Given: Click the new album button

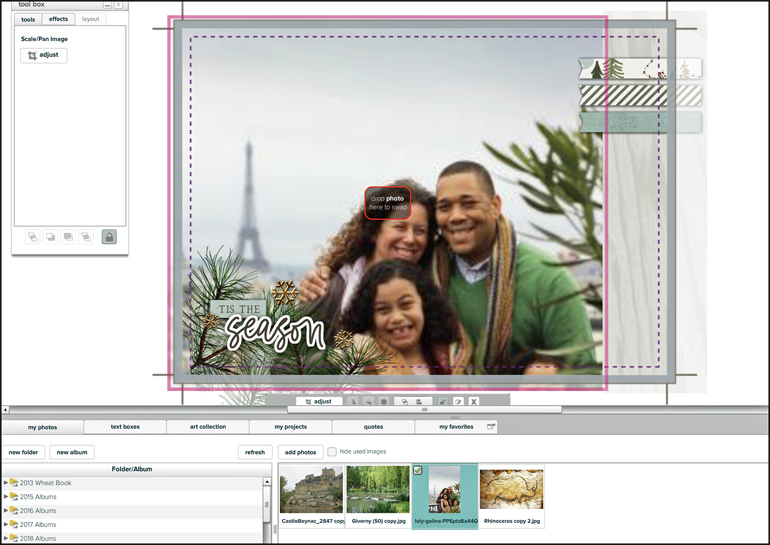Looking at the screenshot, I should click(x=72, y=452).
